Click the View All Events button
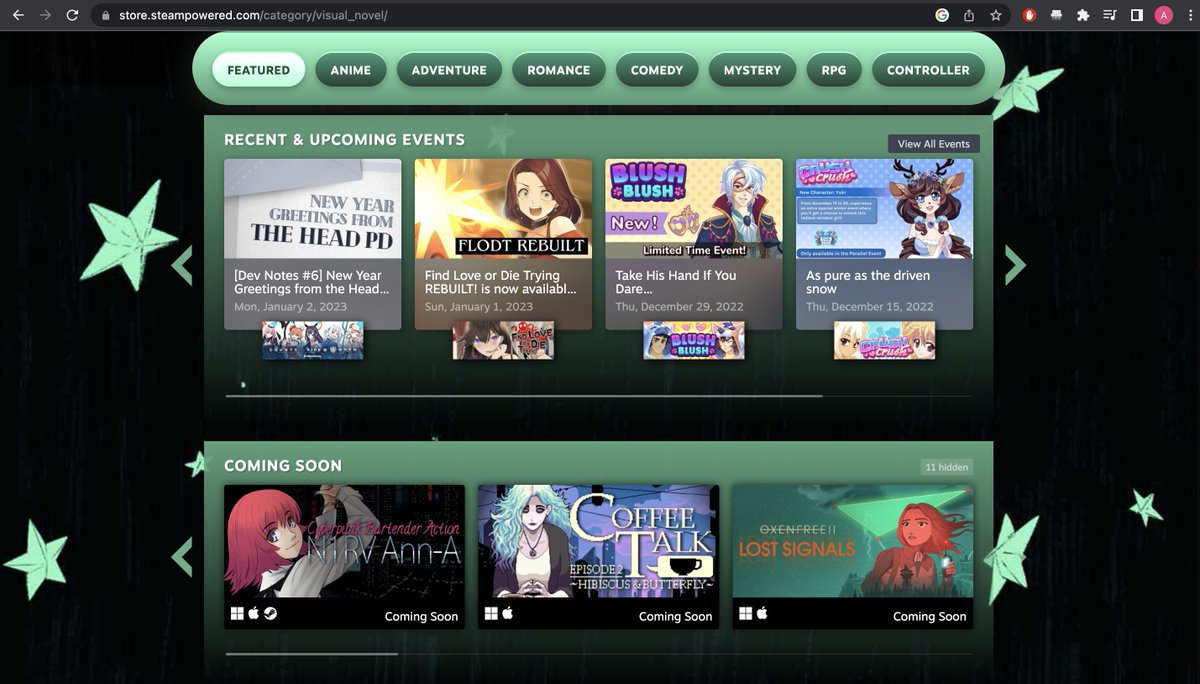Screen dimensions: 1200x684 [934, 144]
